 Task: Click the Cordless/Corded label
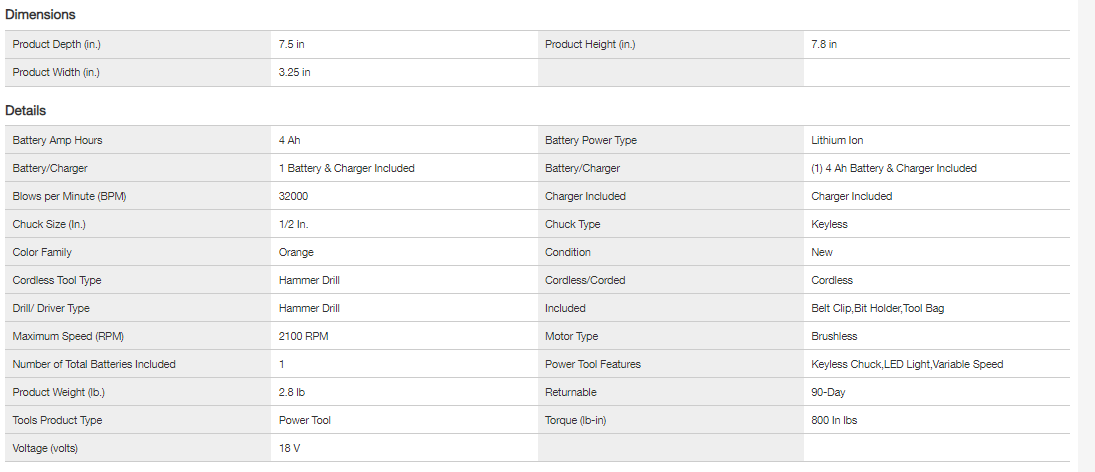pyautogui.click(x=585, y=280)
